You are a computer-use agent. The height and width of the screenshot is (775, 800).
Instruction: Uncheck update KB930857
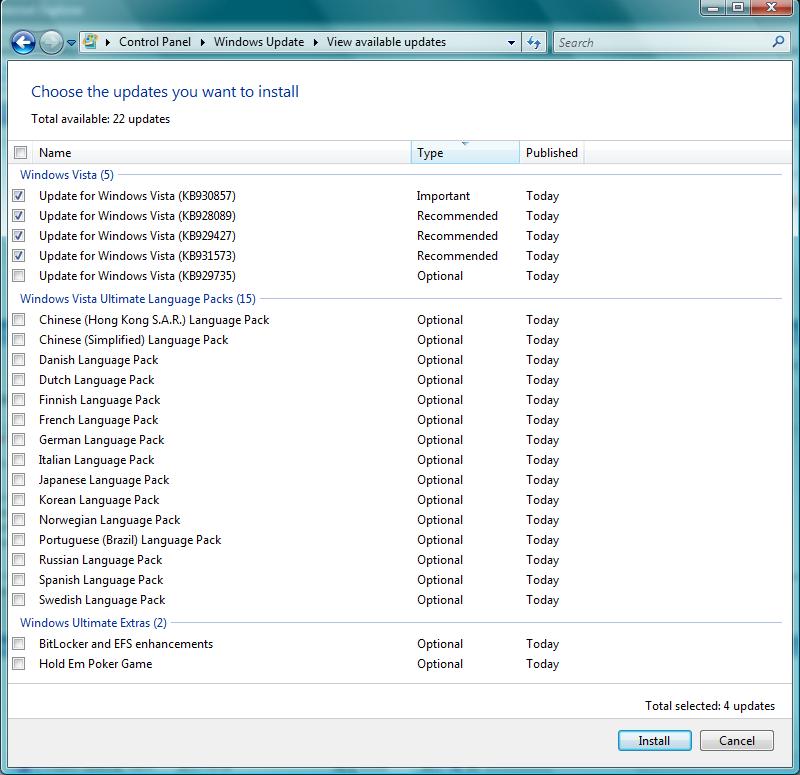pos(19,195)
